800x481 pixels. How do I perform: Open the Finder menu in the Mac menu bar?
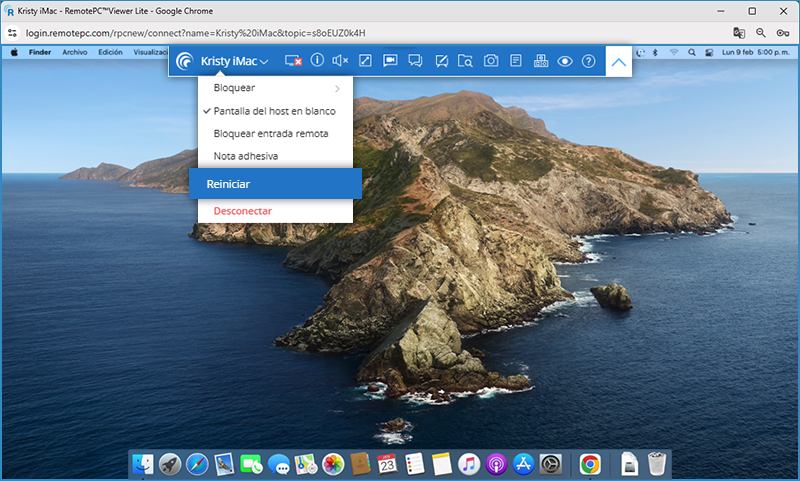pyautogui.click(x=40, y=52)
